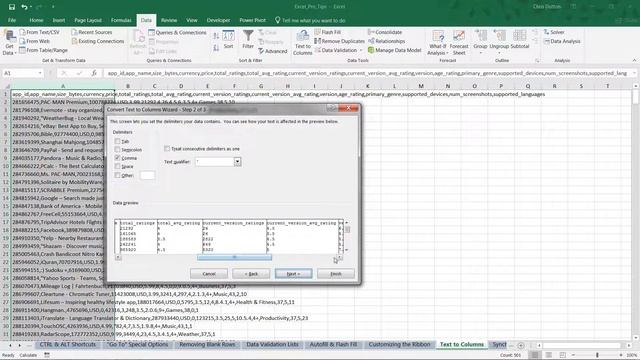Enable the Other delimiter checkbox

pos(118,175)
